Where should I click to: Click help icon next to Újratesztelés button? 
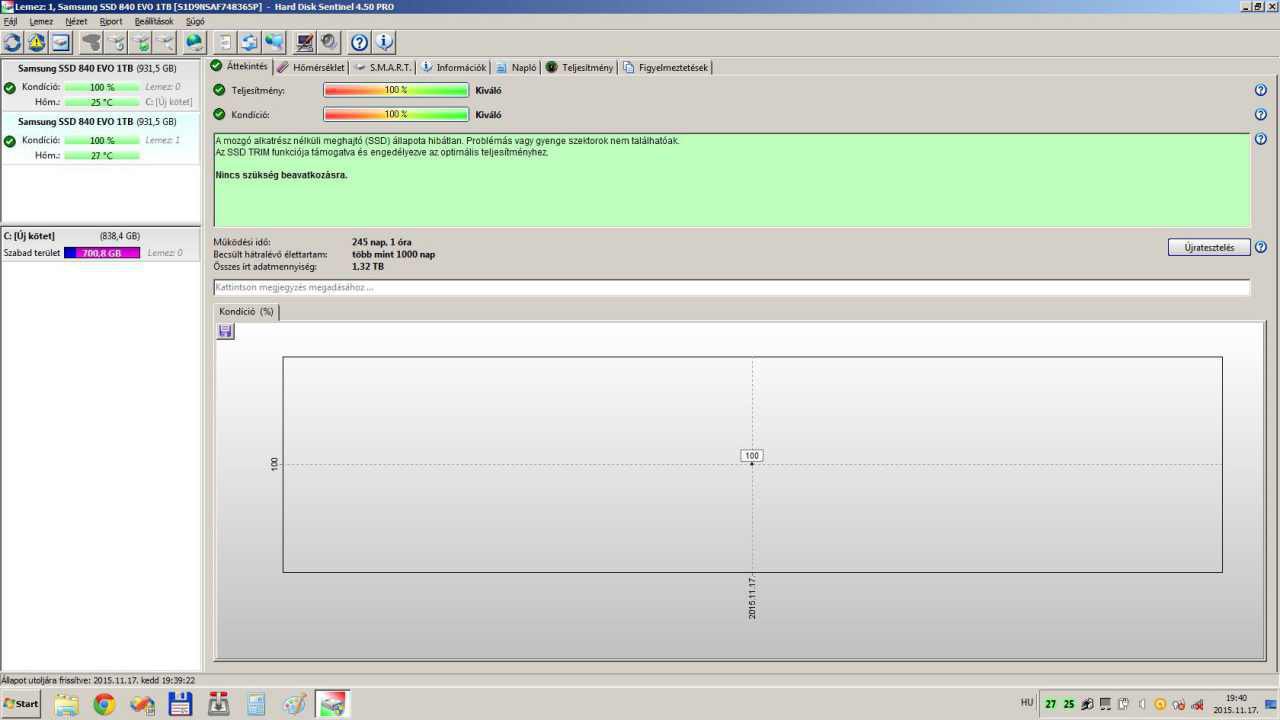tap(1261, 247)
